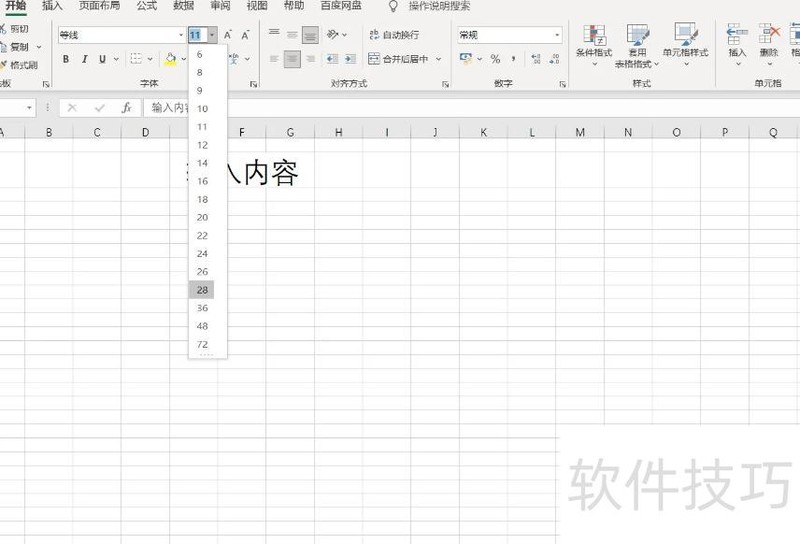Switch to 视图 View tab
Viewport: 800px width, 544px height.
pos(257,6)
